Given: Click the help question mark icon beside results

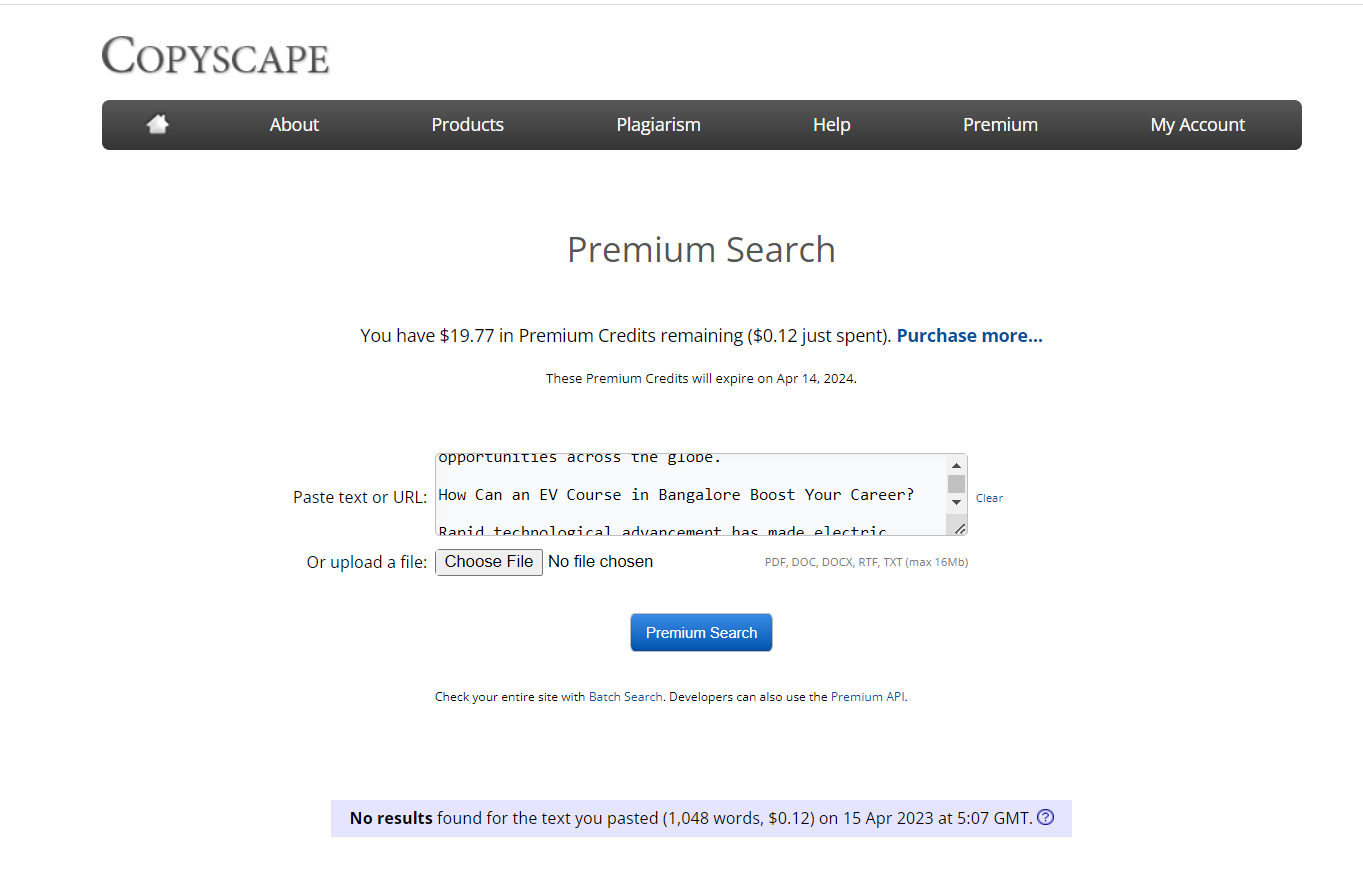Looking at the screenshot, I should pyautogui.click(x=1046, y=817).
